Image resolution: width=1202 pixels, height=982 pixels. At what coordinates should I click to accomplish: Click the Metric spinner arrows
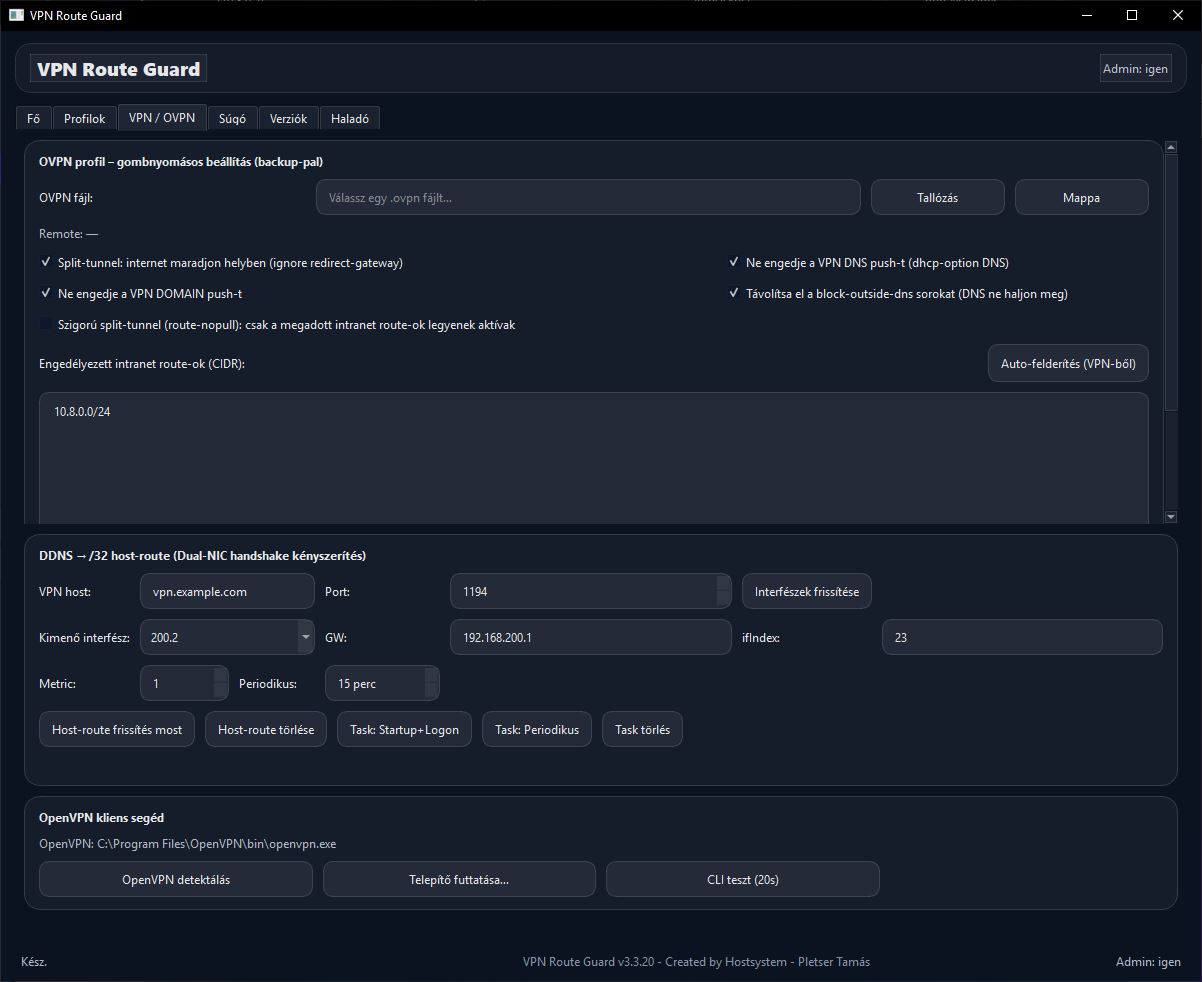click(221, 684)
